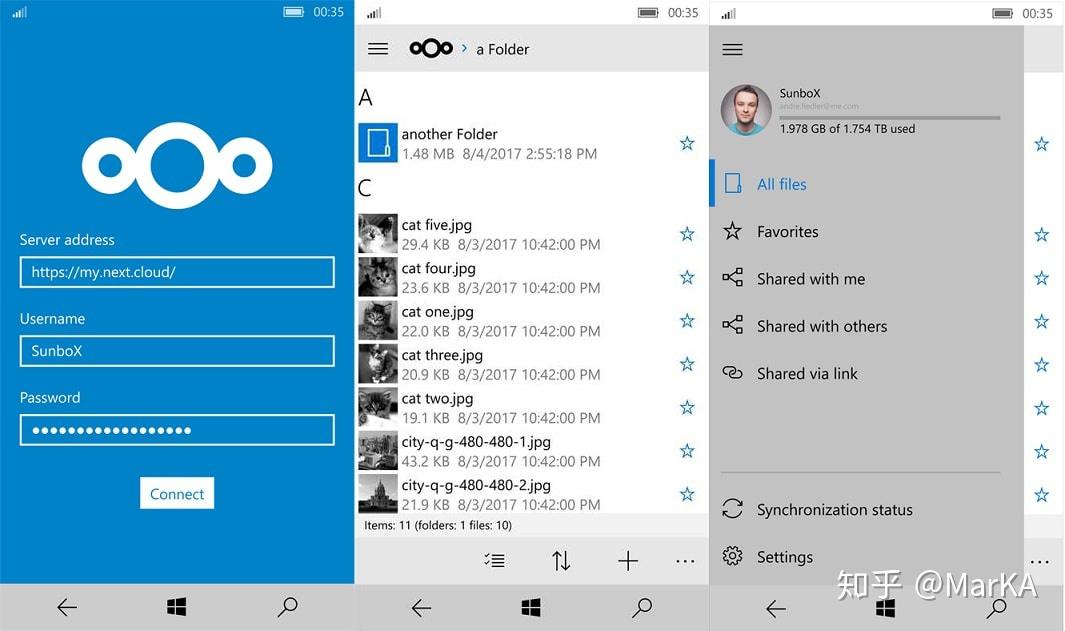Click the Nextcloud logo in breadcrumb bar

(431, 48)
